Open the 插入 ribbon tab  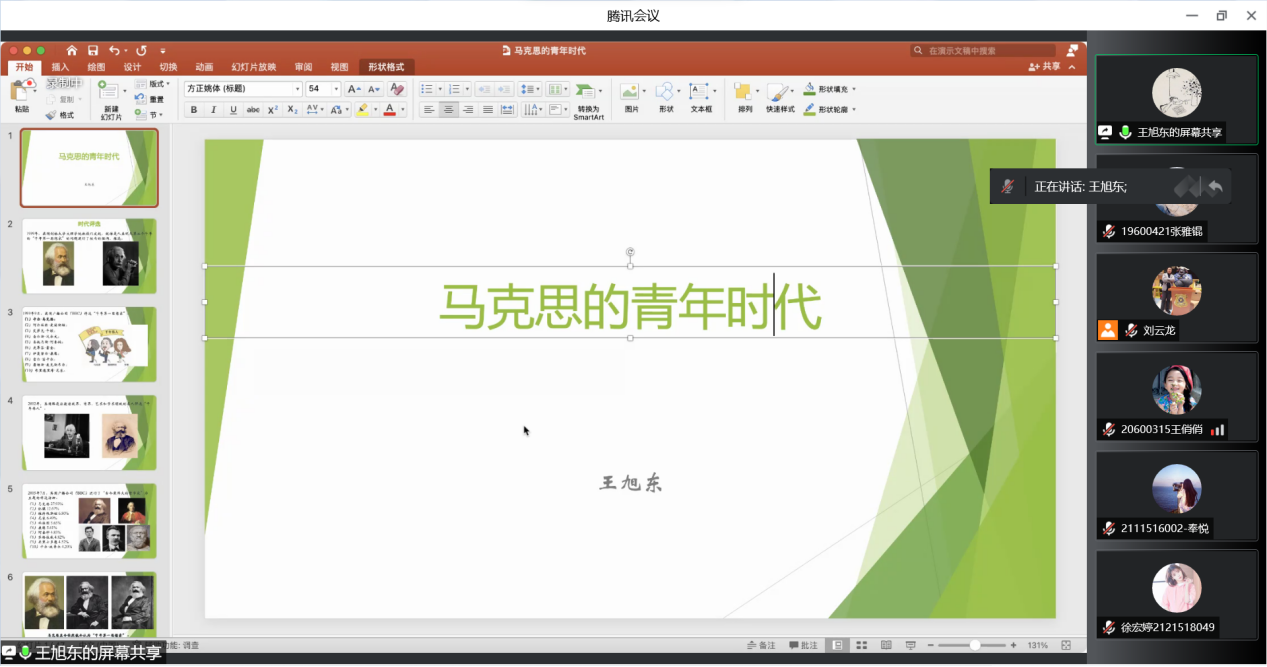[x=60, y=67]
